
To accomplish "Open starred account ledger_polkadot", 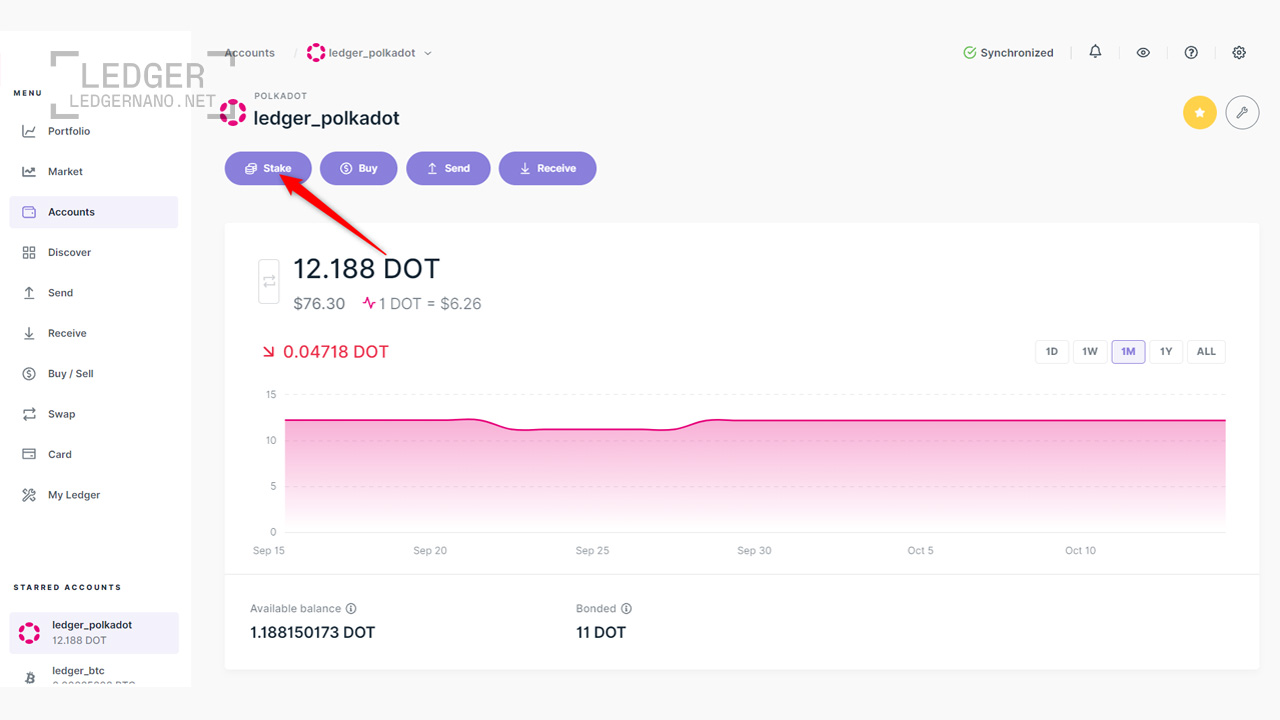I will tap(94, 633).
